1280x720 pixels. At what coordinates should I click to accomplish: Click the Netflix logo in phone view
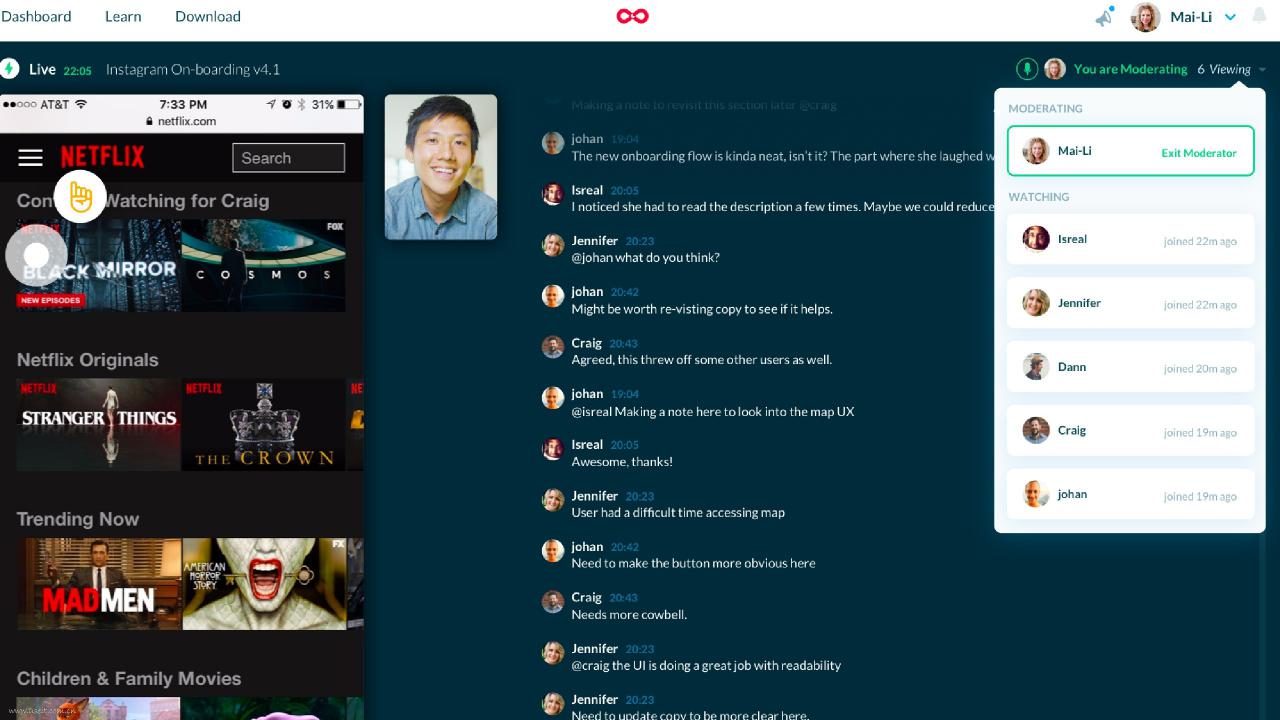pos(102,157)
